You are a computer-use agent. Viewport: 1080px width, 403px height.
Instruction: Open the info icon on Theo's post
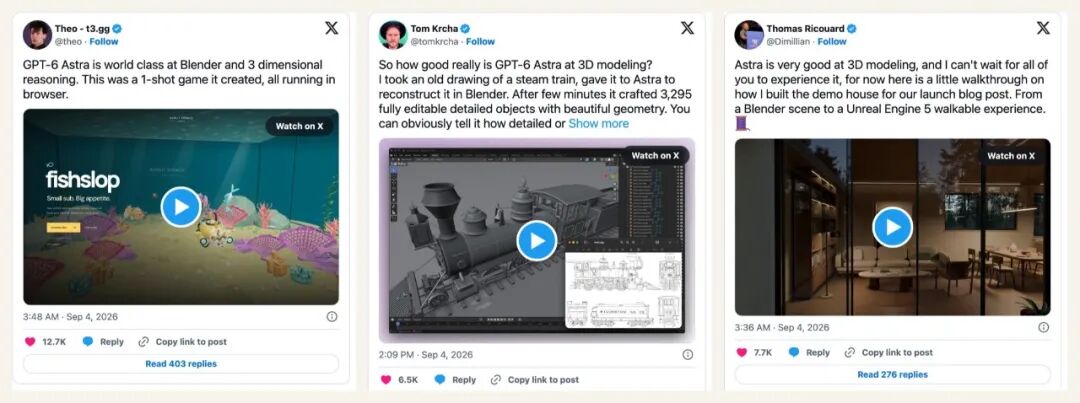click(332, 316)
